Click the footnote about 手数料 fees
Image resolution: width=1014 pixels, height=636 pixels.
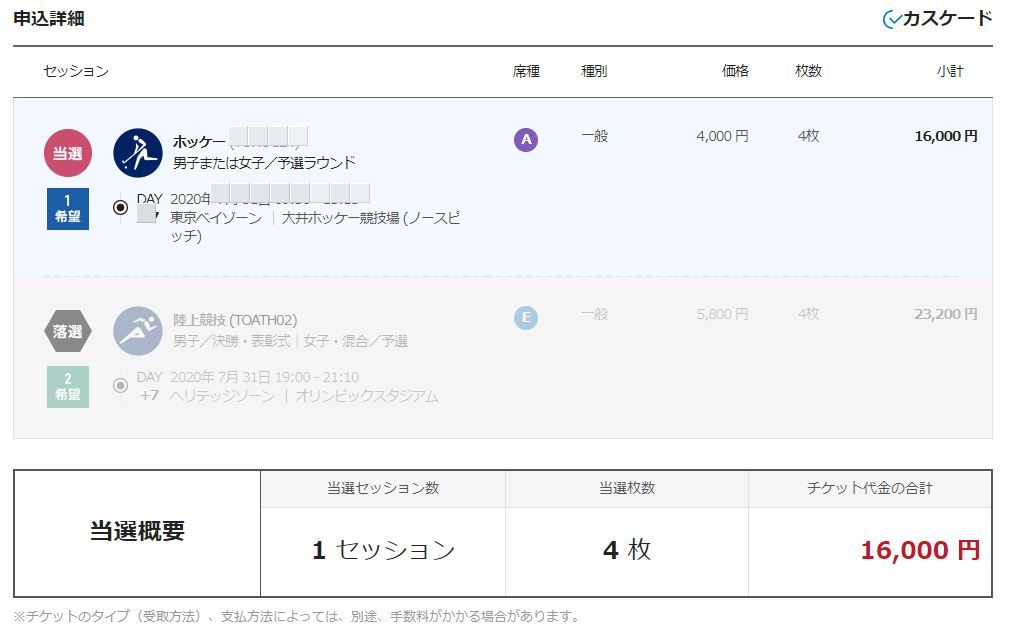[297, 617]
